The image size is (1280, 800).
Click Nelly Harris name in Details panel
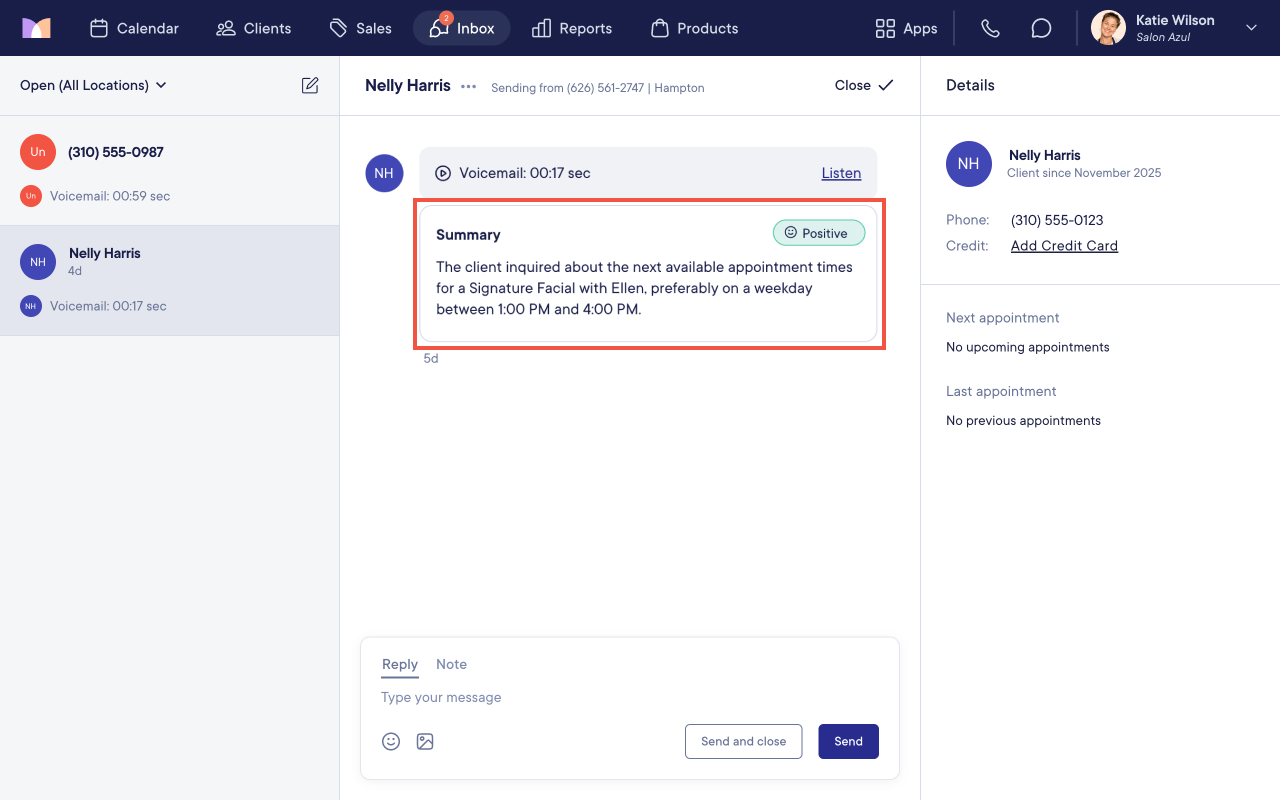[x=1044, y=155]
